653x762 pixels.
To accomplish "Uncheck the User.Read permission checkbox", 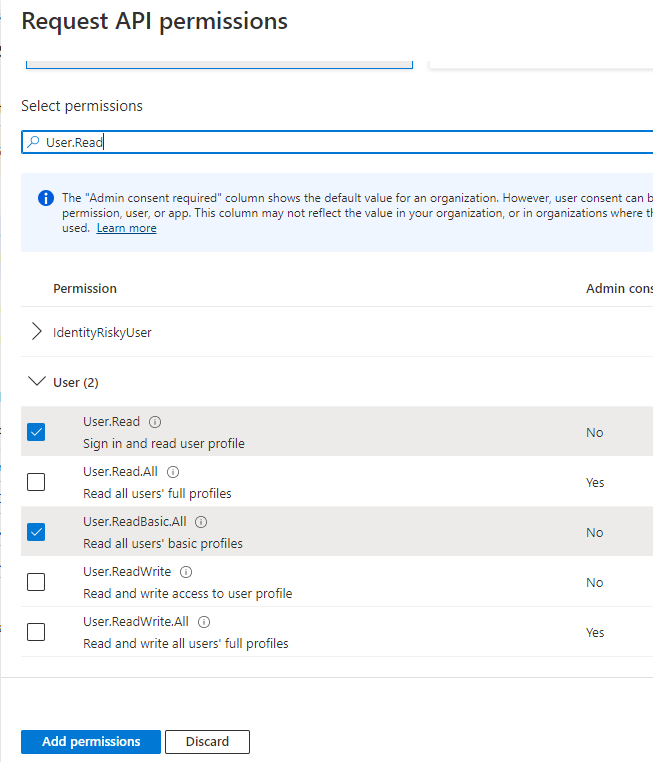I will point(36,432).
